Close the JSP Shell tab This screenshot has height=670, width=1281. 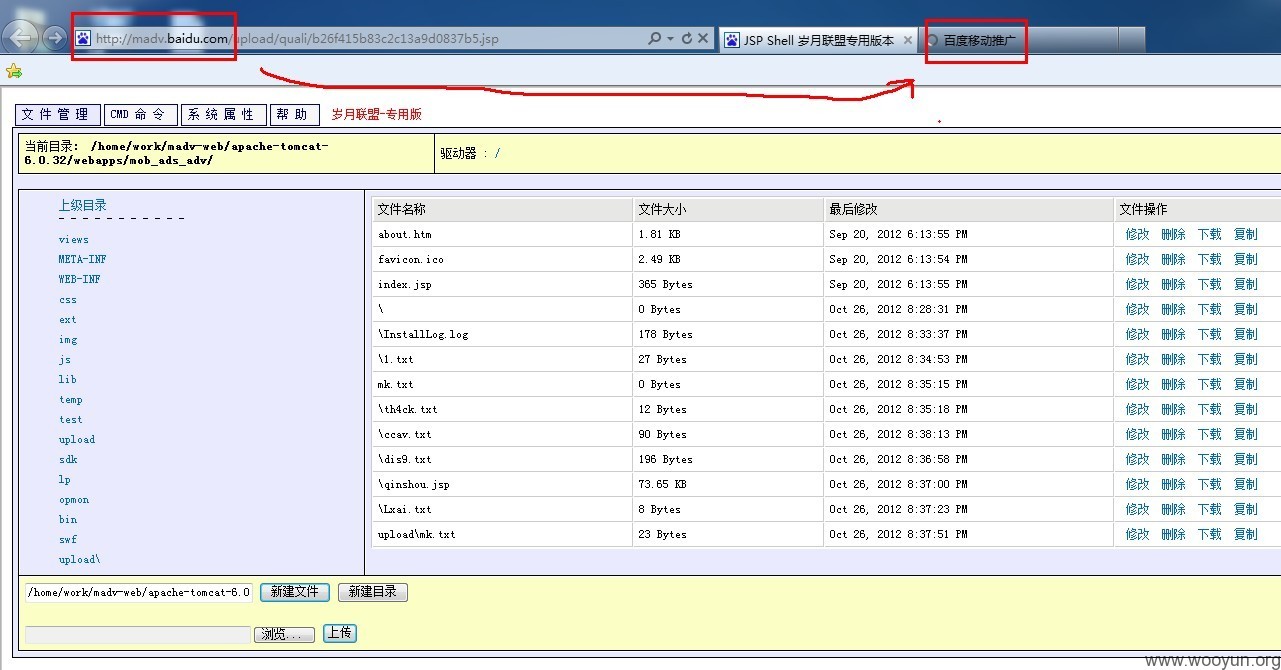click(x=907, y=40)
